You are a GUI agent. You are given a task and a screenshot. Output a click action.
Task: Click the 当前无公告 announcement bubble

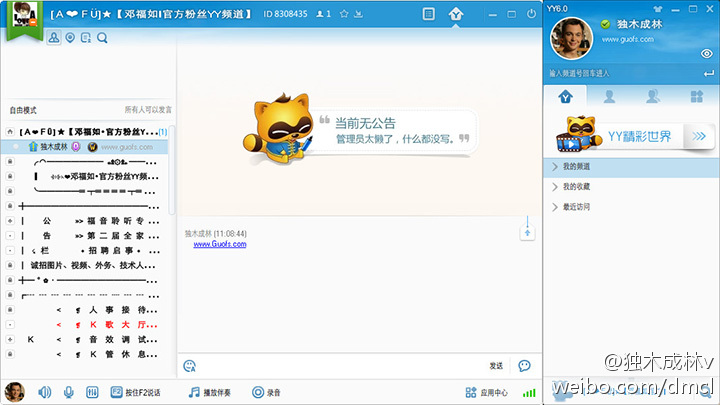pyautogui.click(x=395, y=131)
